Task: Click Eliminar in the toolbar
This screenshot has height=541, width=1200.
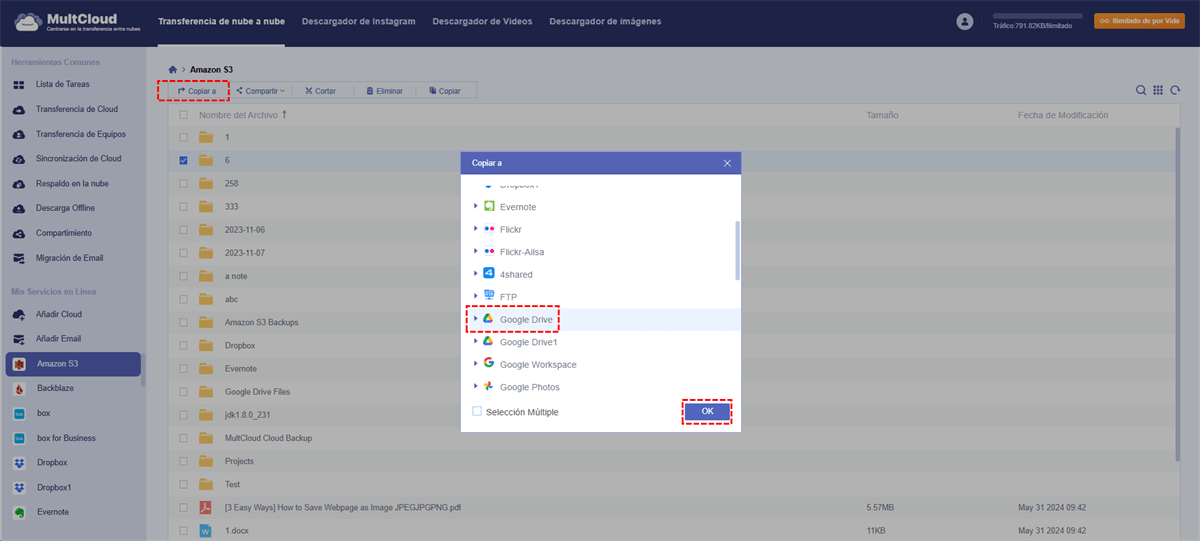Action: click(x=384, y=91)
